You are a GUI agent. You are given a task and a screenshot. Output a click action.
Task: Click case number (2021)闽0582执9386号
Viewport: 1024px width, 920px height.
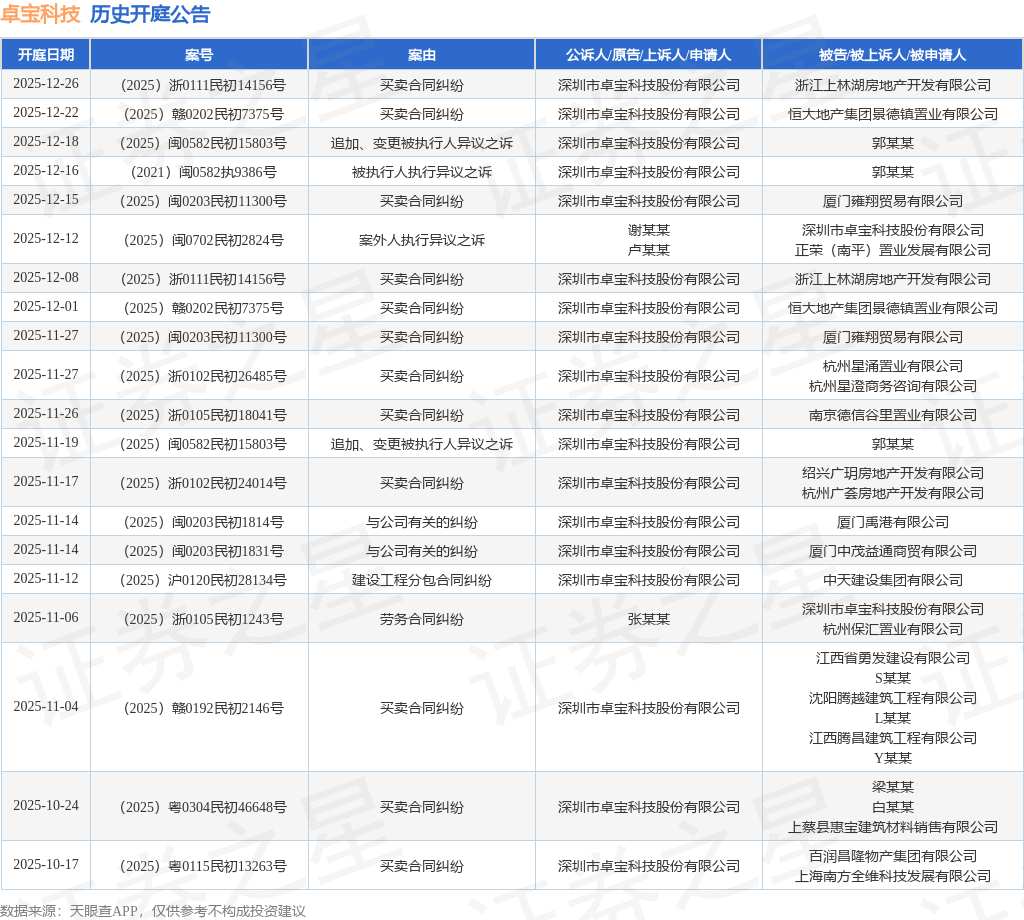tap(204, 172)
